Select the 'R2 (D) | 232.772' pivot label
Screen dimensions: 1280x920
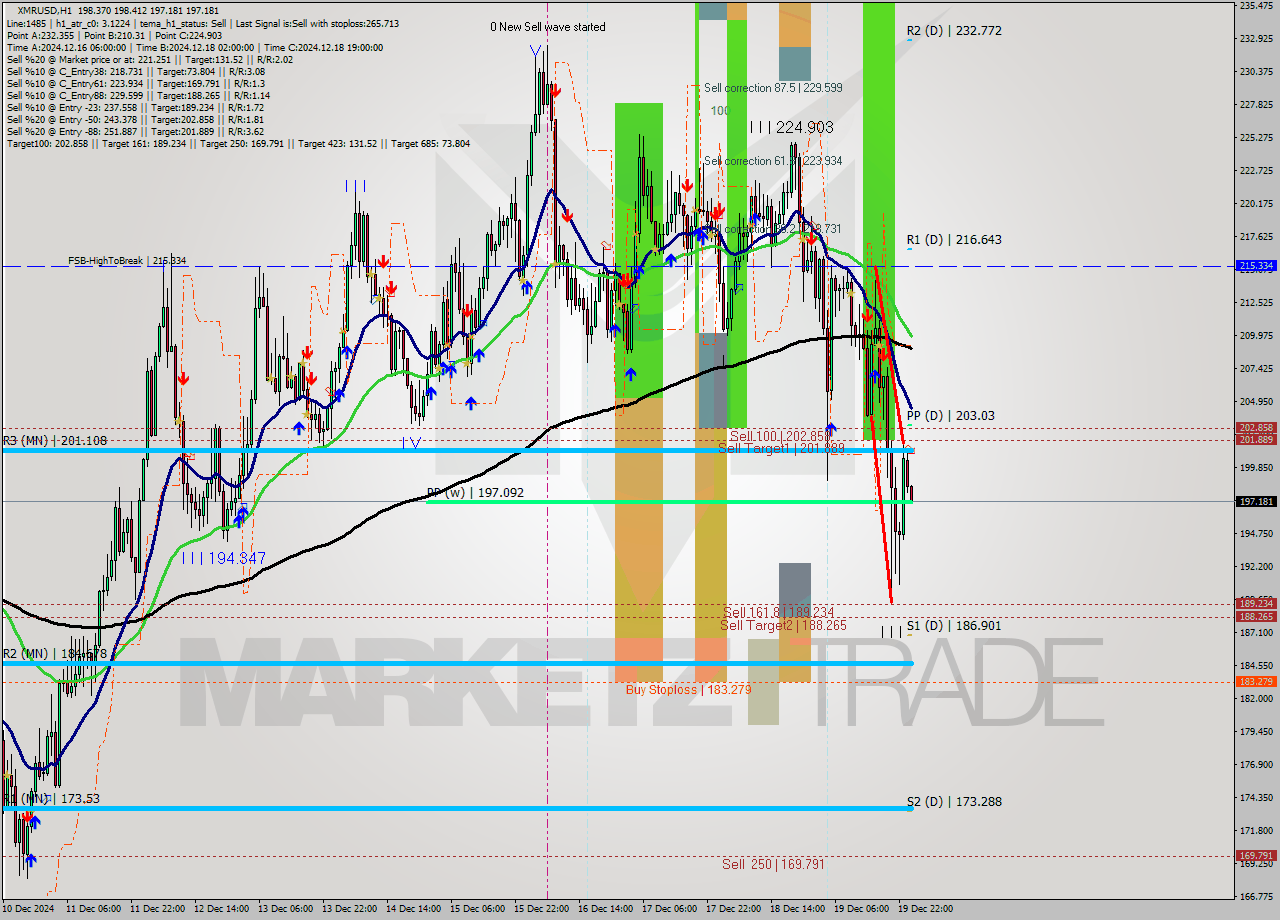click(x=954, y=31)
